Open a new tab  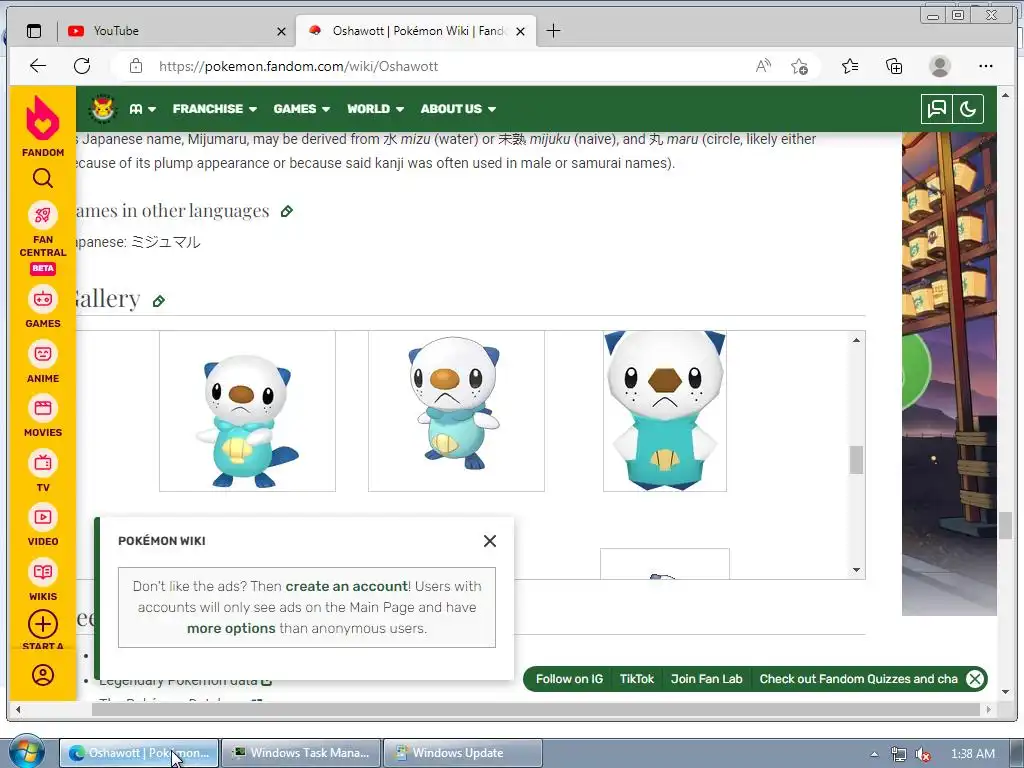coord(553,31)
